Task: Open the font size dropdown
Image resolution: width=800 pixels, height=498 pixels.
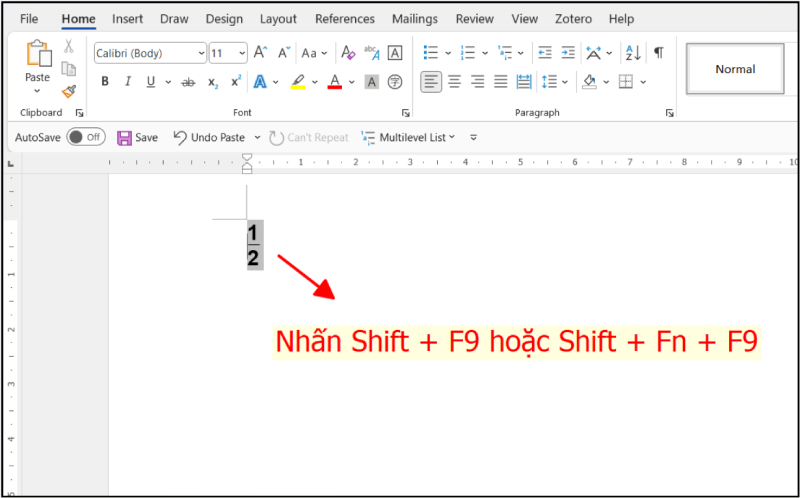Action: click(x=242, y=53)
